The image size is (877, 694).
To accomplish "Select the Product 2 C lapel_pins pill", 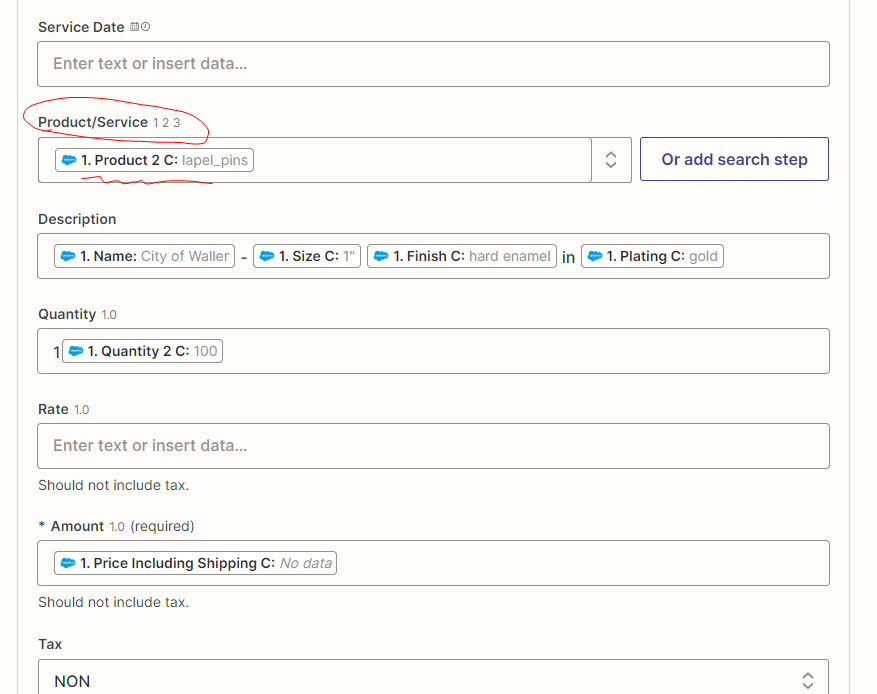I will tap(154, 160).
